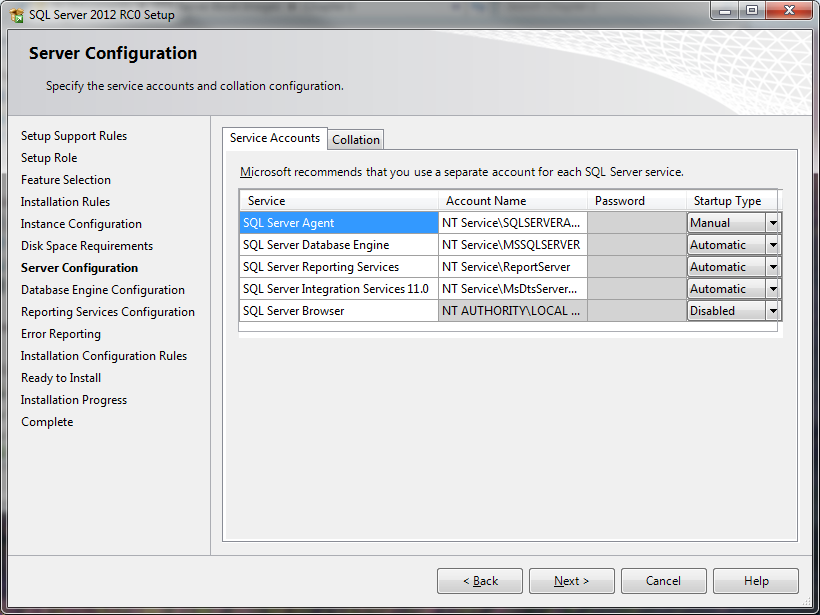Click the Feature Selection step
This screenshot has width=820, height=615.
pos(66,180)
